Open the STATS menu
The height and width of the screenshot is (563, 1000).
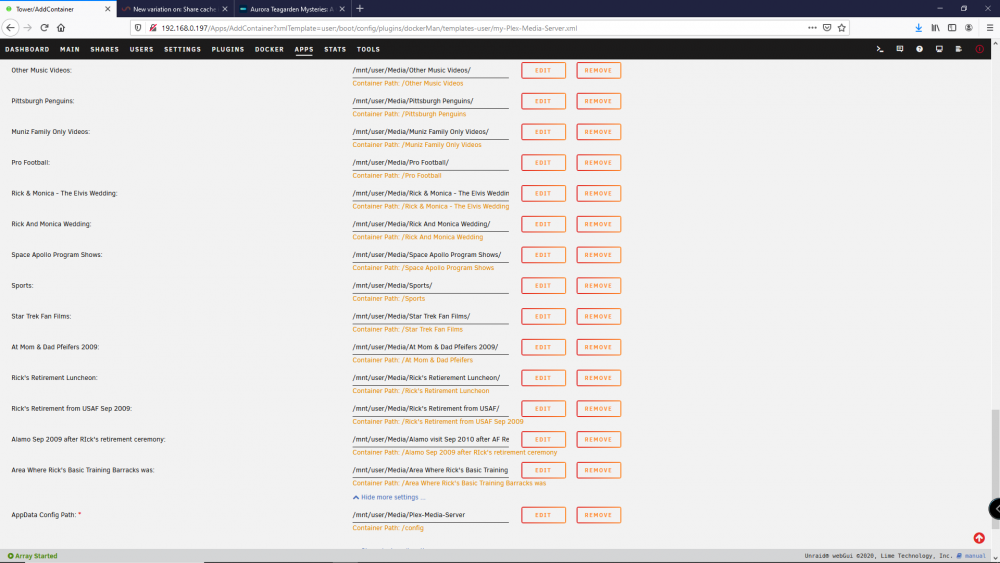[335, 49]
